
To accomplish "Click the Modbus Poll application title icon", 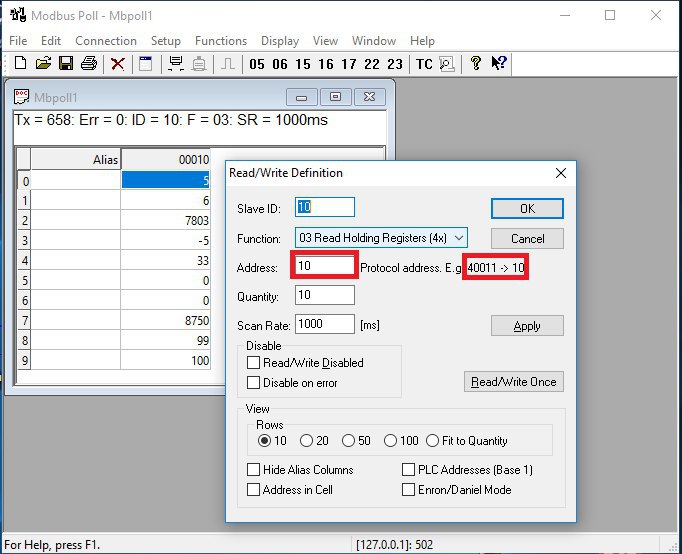I will click(x=18, y=15).
